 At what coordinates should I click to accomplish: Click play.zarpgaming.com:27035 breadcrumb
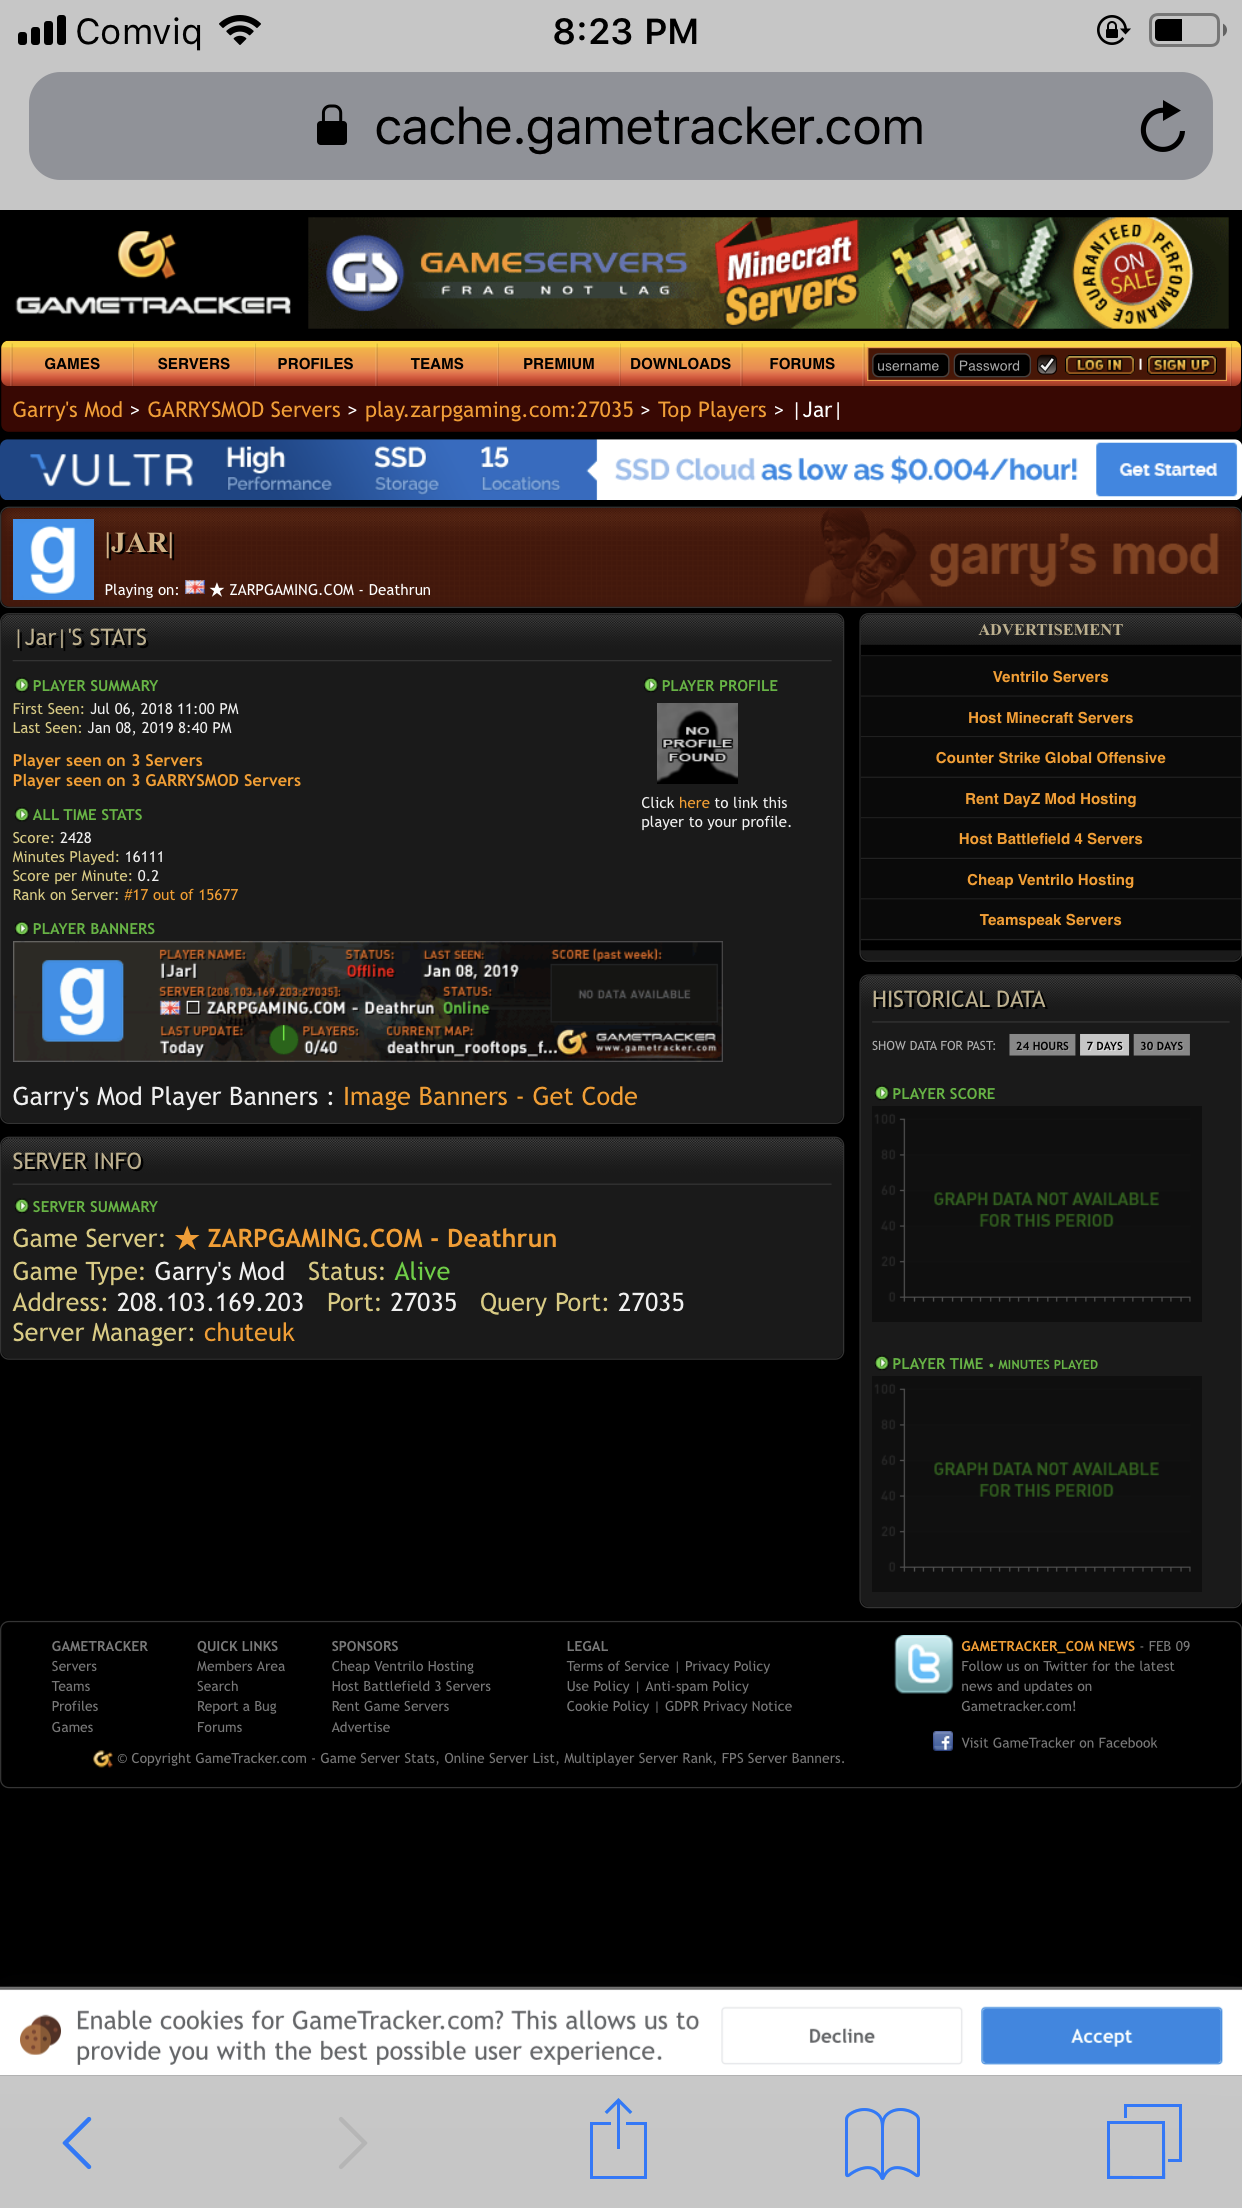tap(499, 410)
